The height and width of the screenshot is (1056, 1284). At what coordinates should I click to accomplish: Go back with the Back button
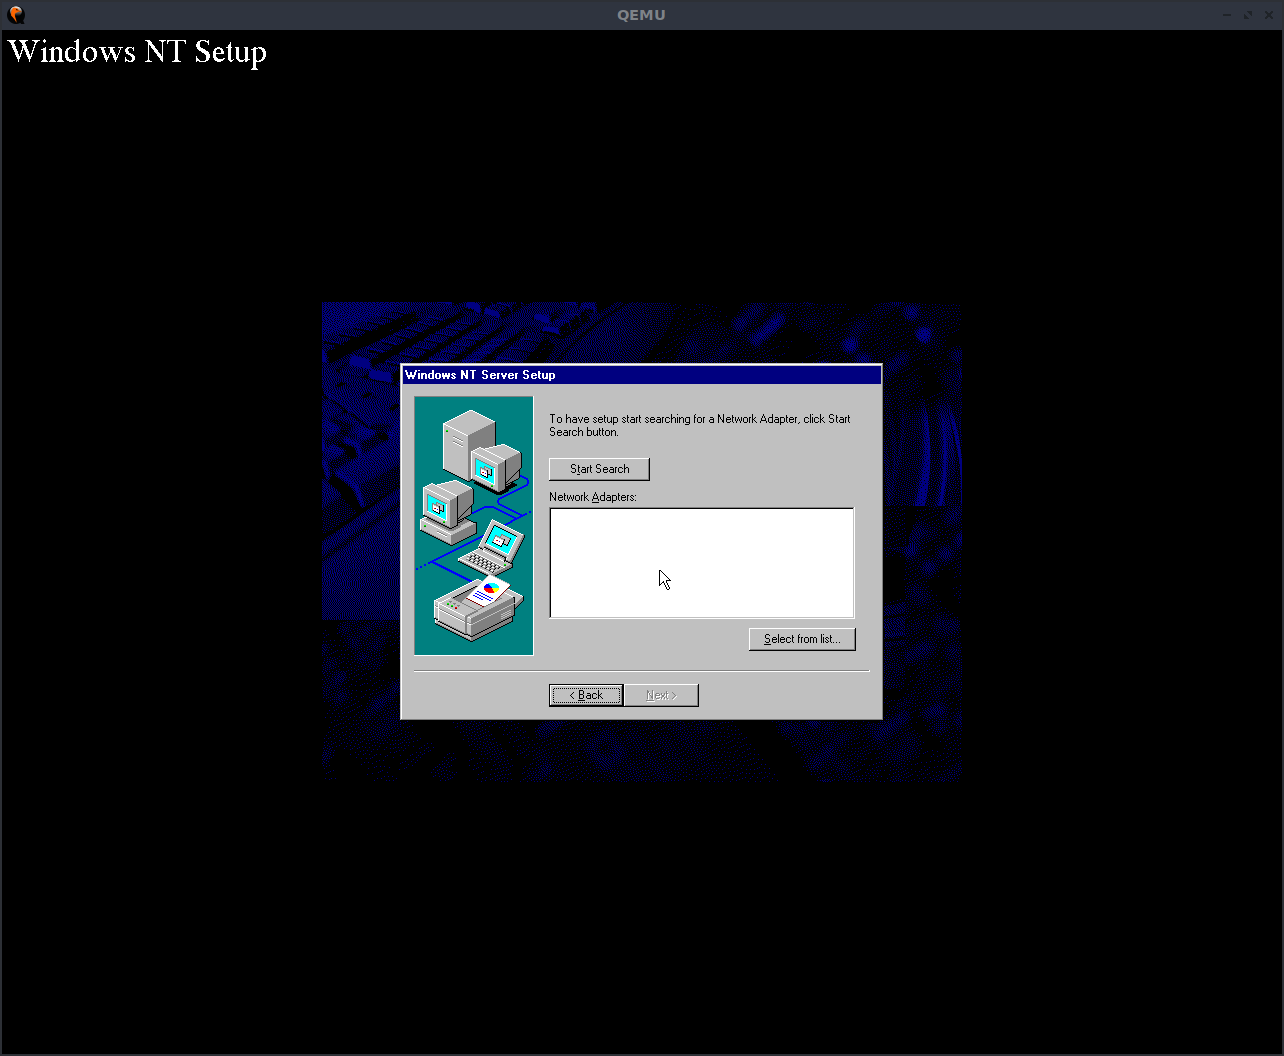pos(586,695)
